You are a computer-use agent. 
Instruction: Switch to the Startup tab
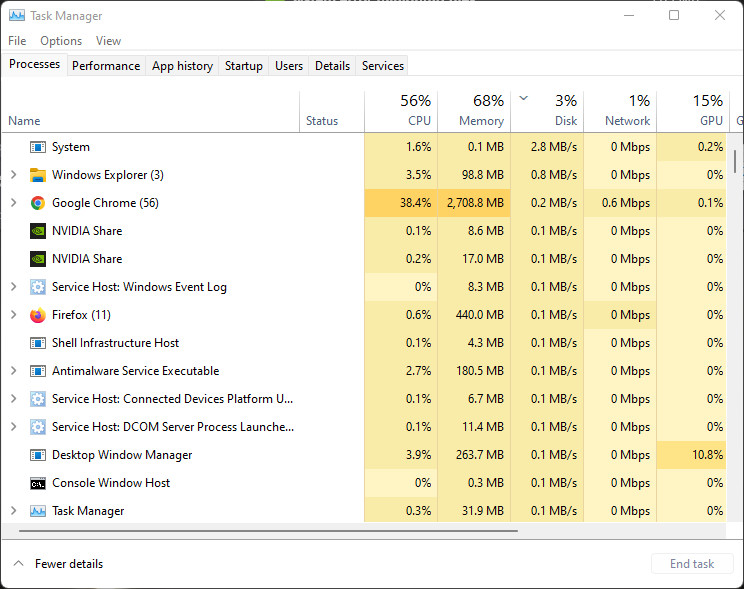click(243, 65)
